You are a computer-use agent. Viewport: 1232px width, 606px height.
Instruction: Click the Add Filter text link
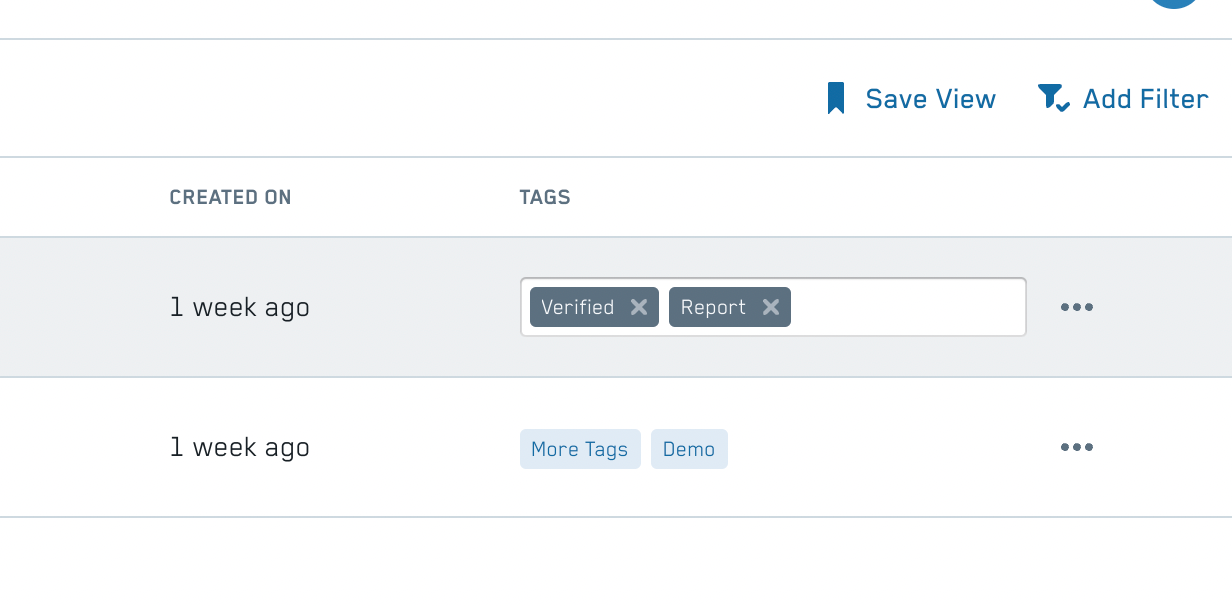tap(1145, 99)
